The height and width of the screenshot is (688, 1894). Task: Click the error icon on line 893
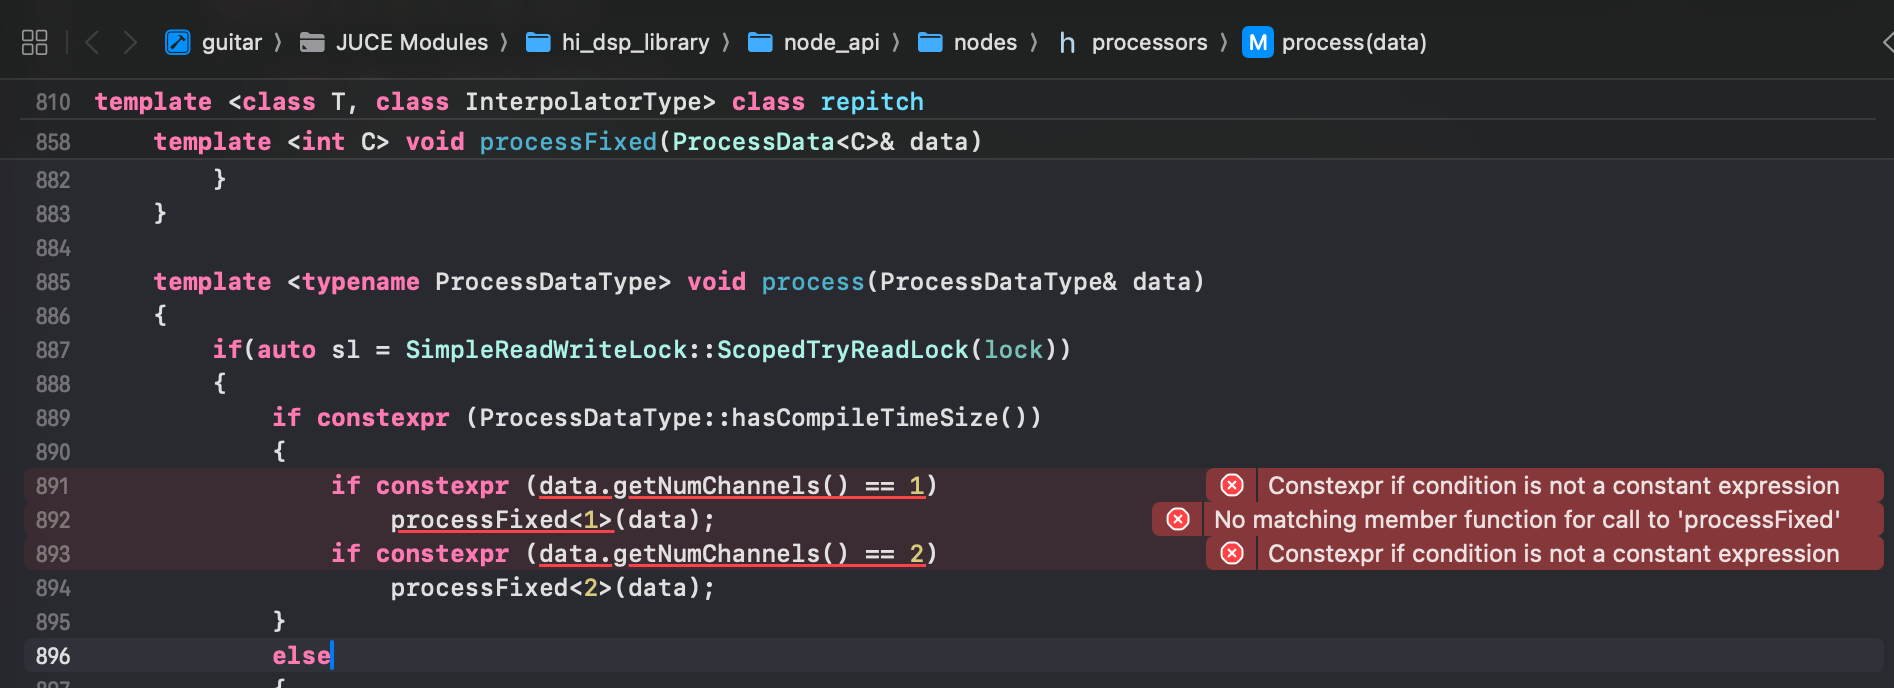[x=1232, y=553]
